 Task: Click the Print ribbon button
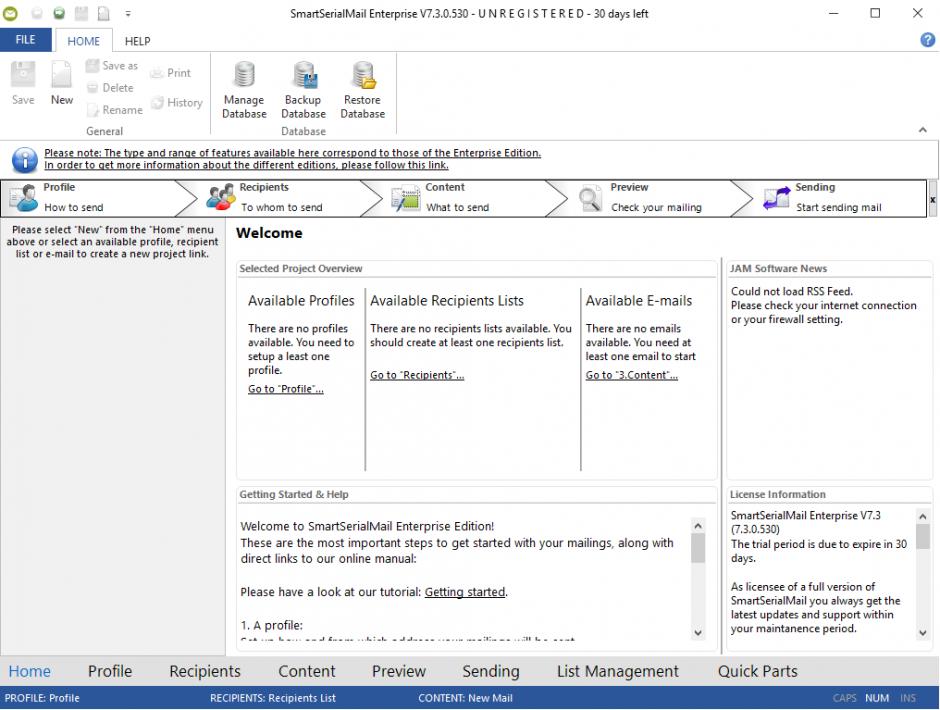(x=170, y=73)
